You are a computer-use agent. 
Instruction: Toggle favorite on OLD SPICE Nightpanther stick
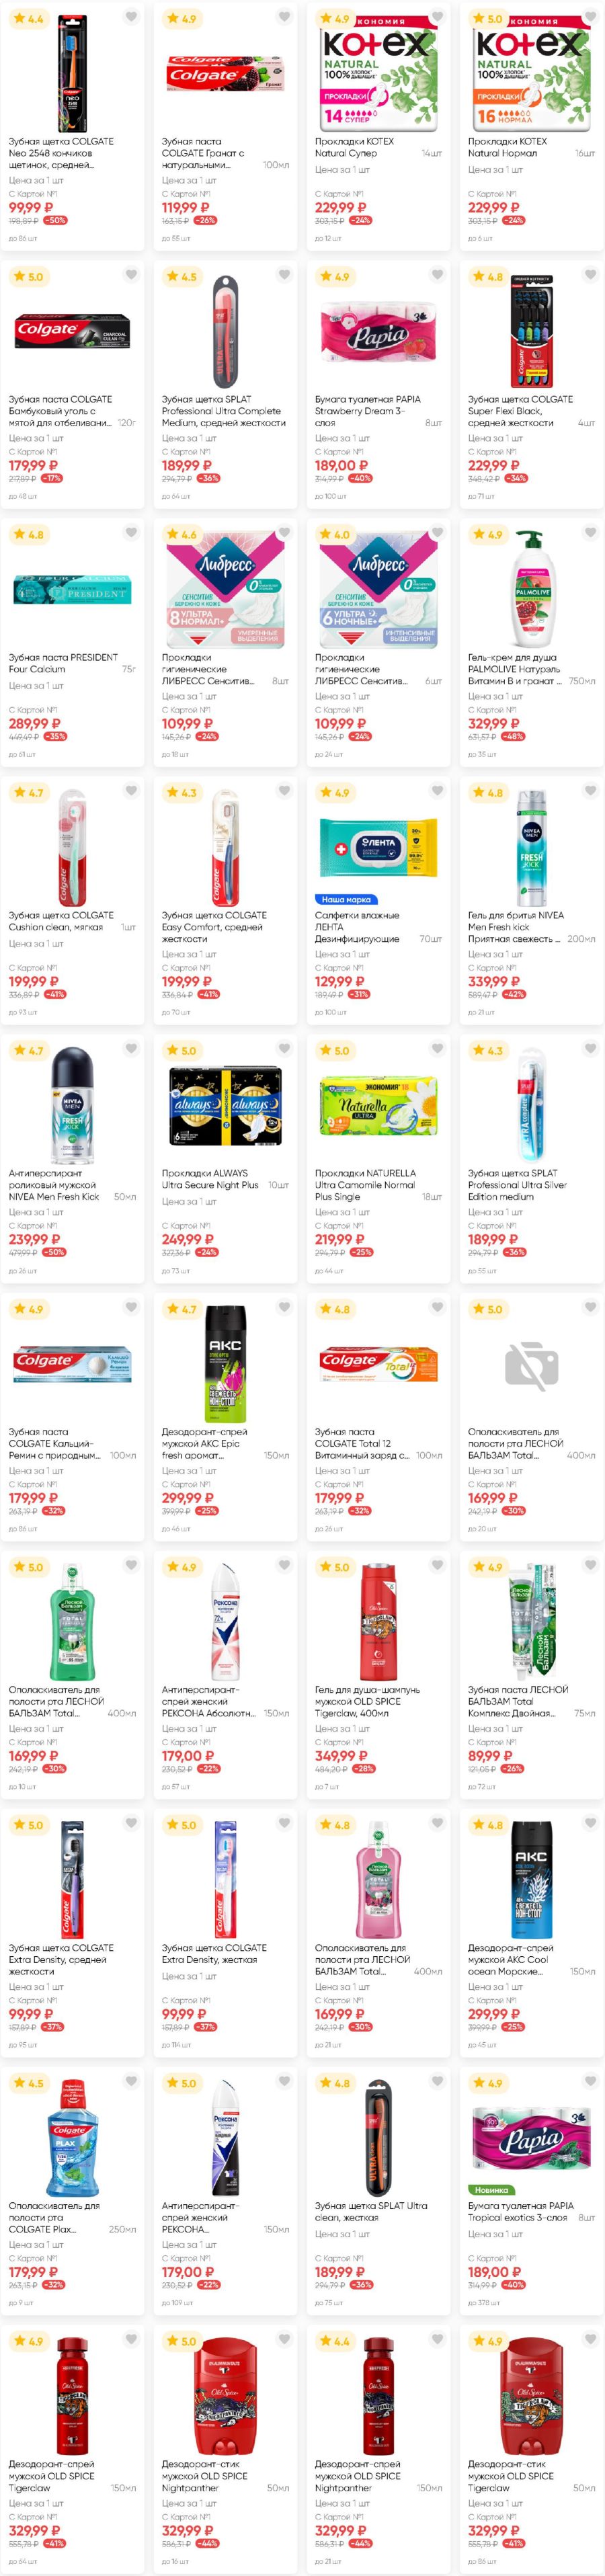pyautogui.click(x=284, y=2339)
